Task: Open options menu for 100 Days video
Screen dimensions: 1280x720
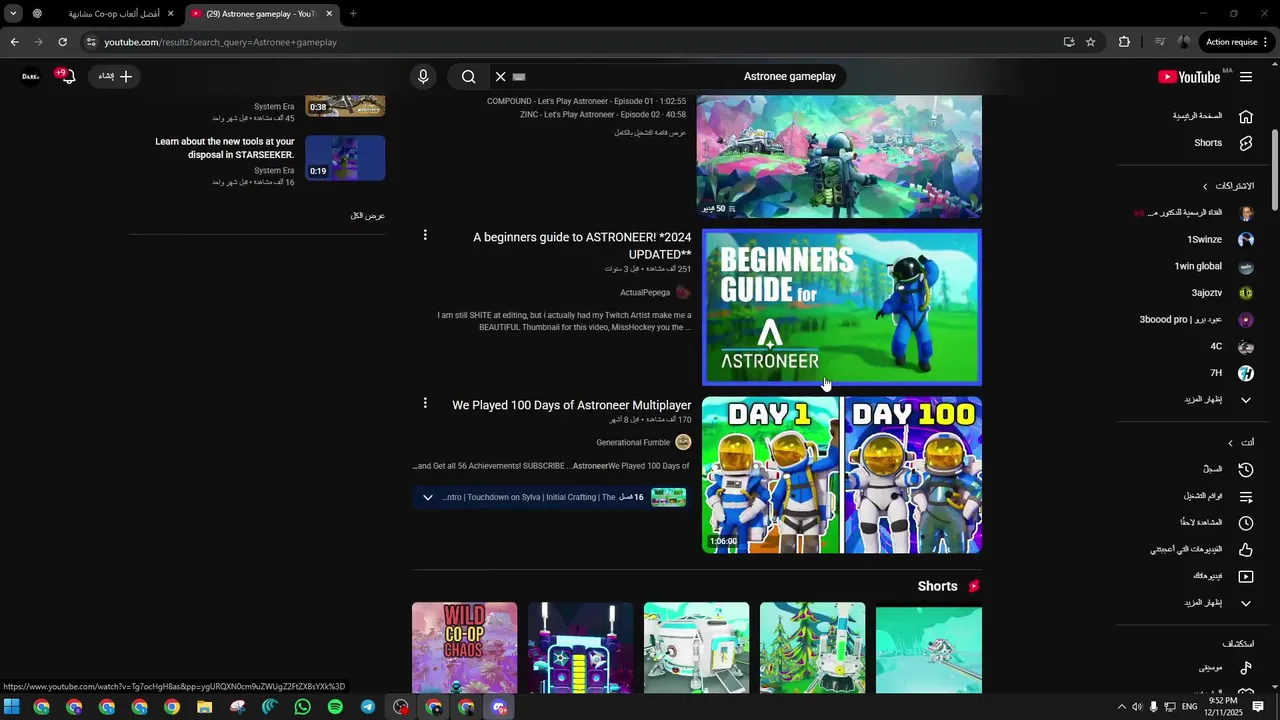Action: tap(425, 403)
